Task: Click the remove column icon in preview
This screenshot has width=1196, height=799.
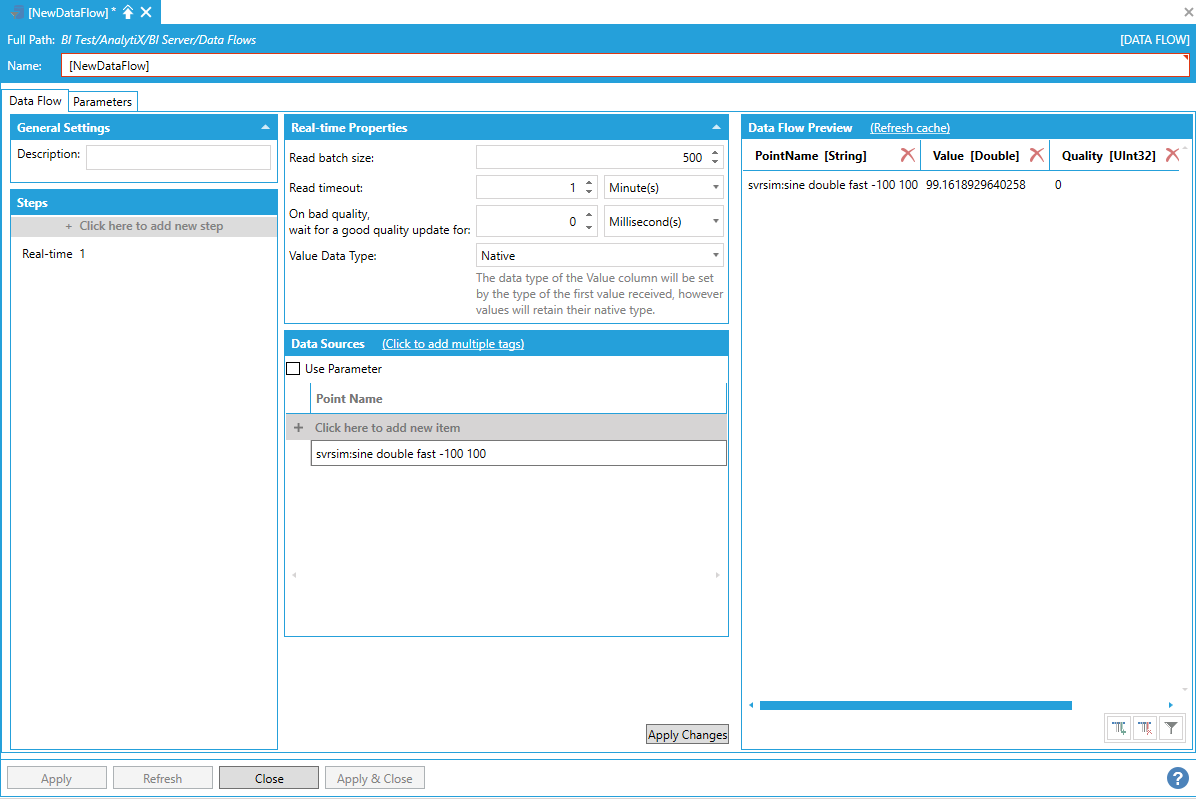Action: [1145, 729]
